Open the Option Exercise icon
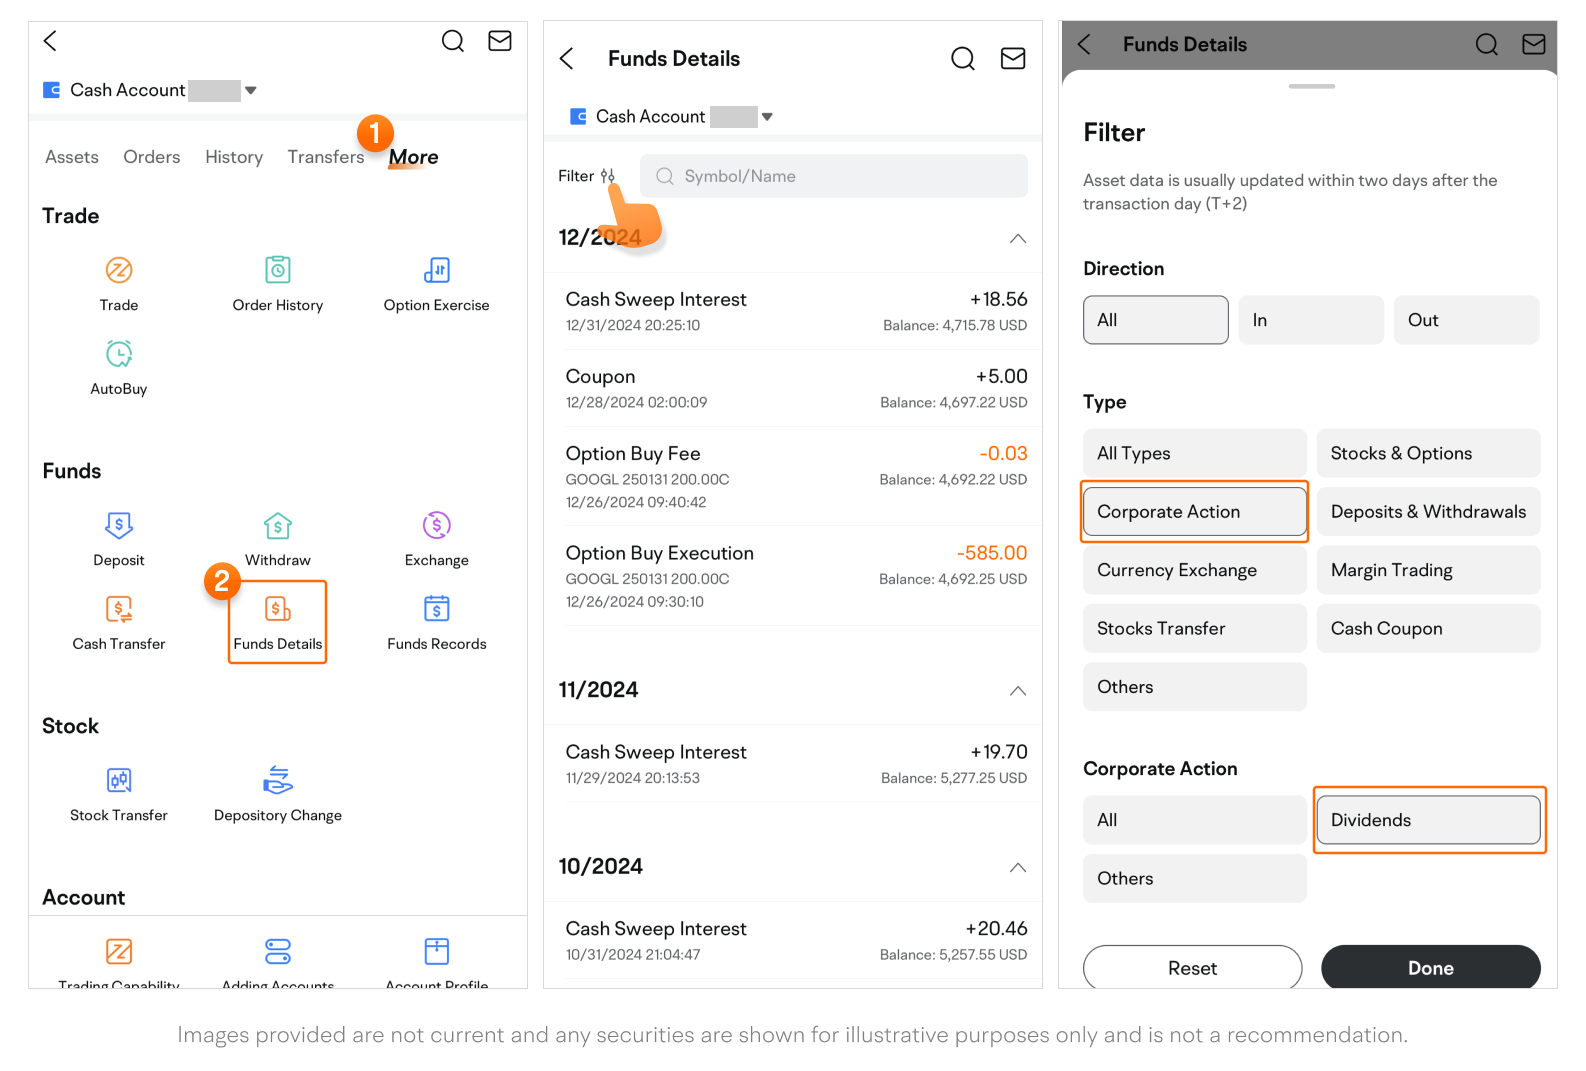The width and height of the screenshot is (1586, 1071). [x=436, y=271]
